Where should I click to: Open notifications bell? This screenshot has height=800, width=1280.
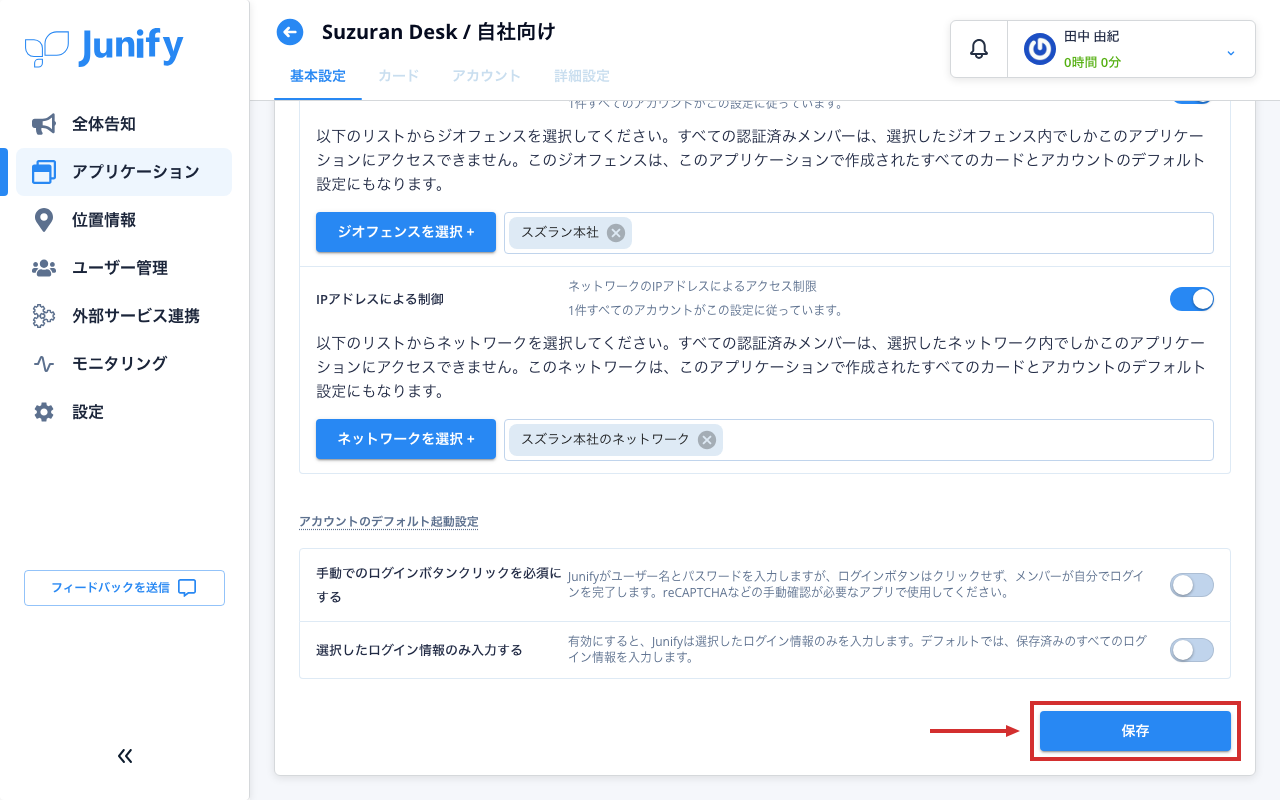pyautogui.click(x=979, y=48)
